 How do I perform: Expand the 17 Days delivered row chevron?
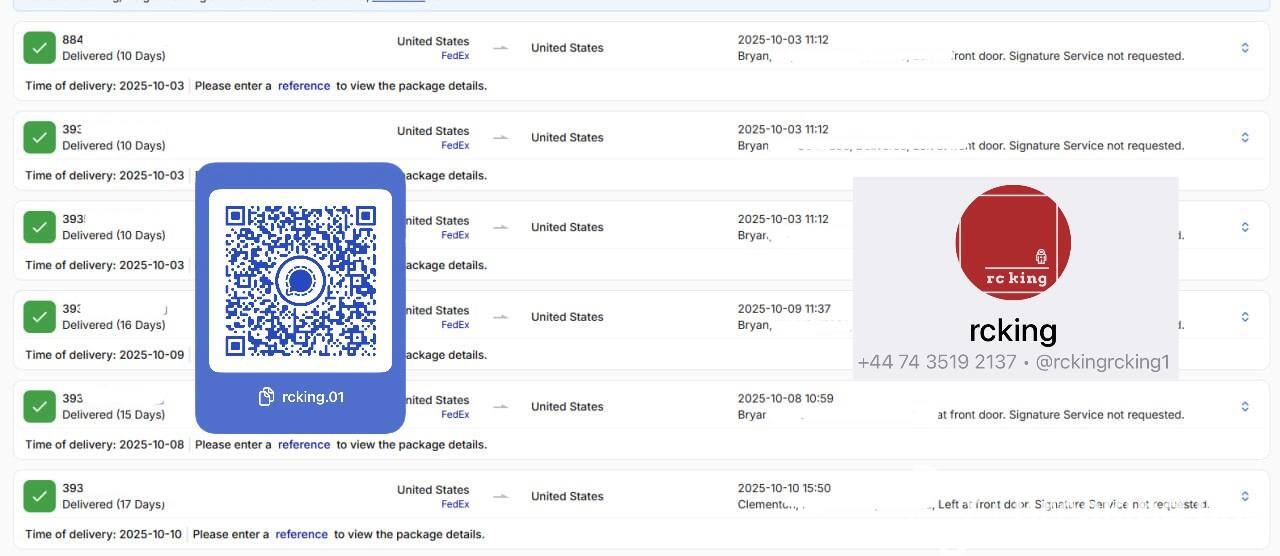1245,496
